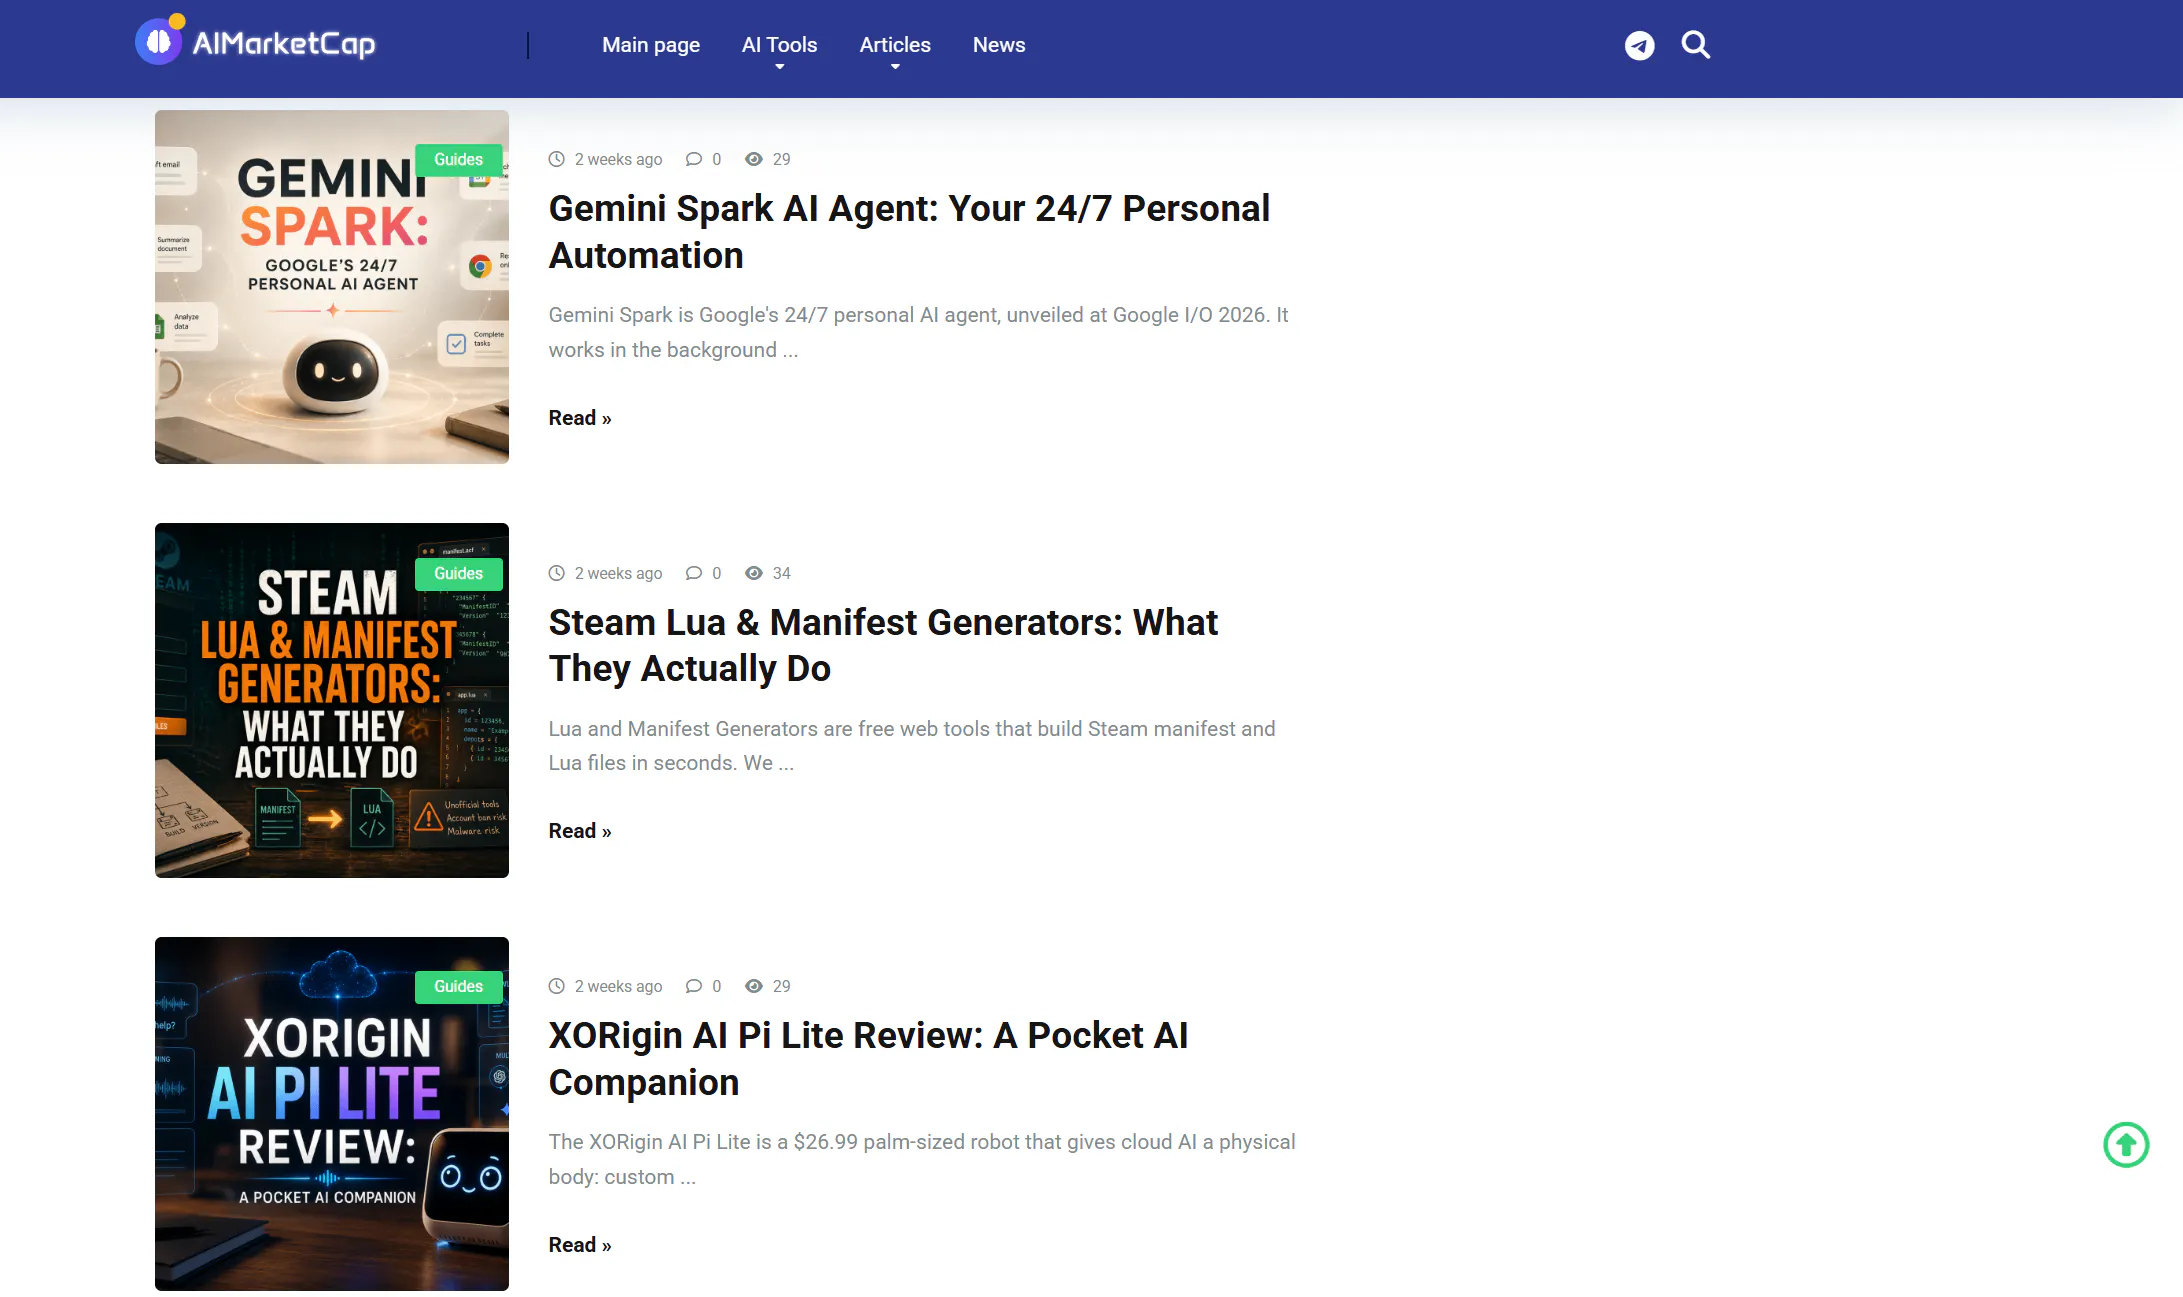Click the views eye icon on XORigin post
Image resolution: width=2183 pixels, height=1297 pixels.
click(754, 986)
